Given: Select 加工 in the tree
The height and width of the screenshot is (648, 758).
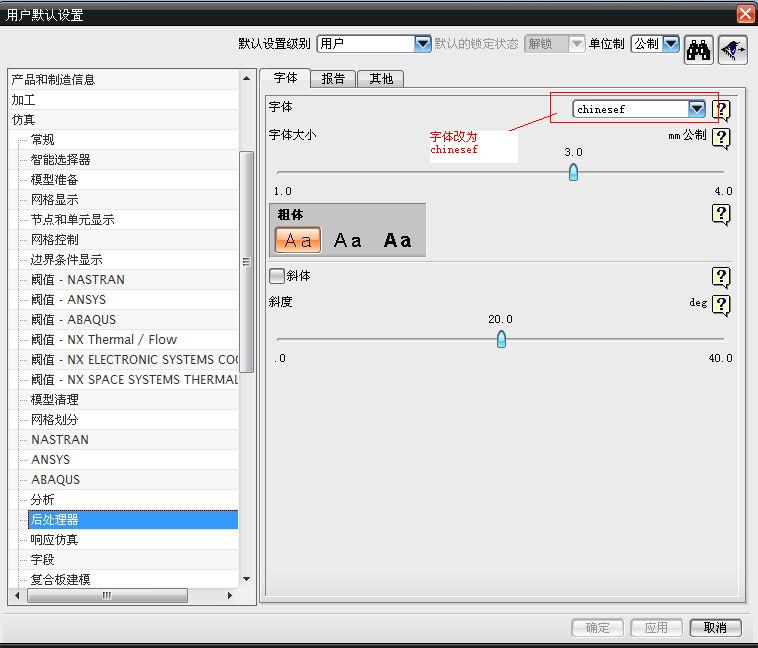Looking at the screenshot, I should pyautogui.click(x=23, y=100).
